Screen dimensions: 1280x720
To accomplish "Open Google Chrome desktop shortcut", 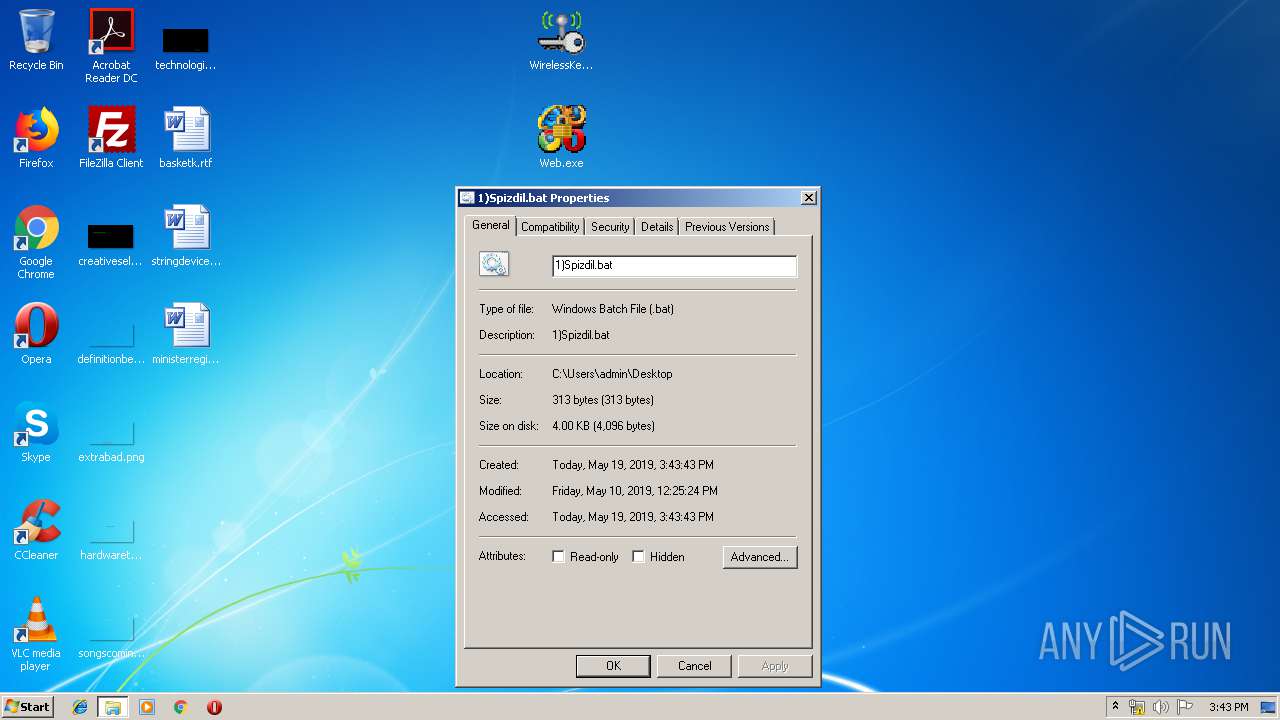I will coord(36,242).
